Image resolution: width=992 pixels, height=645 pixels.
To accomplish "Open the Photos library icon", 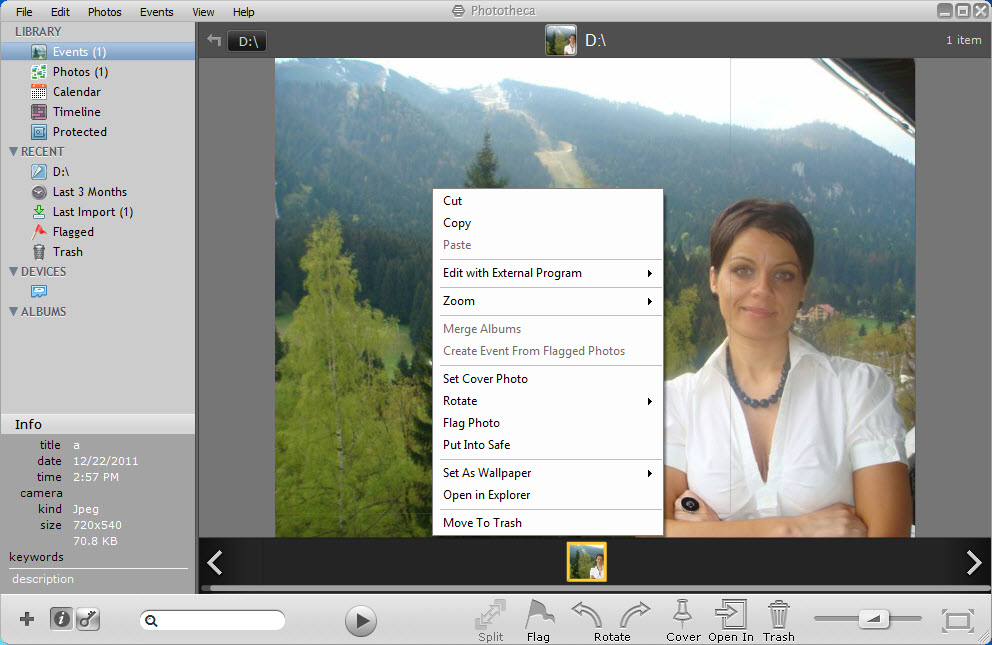I will click(x=39, y=72).
